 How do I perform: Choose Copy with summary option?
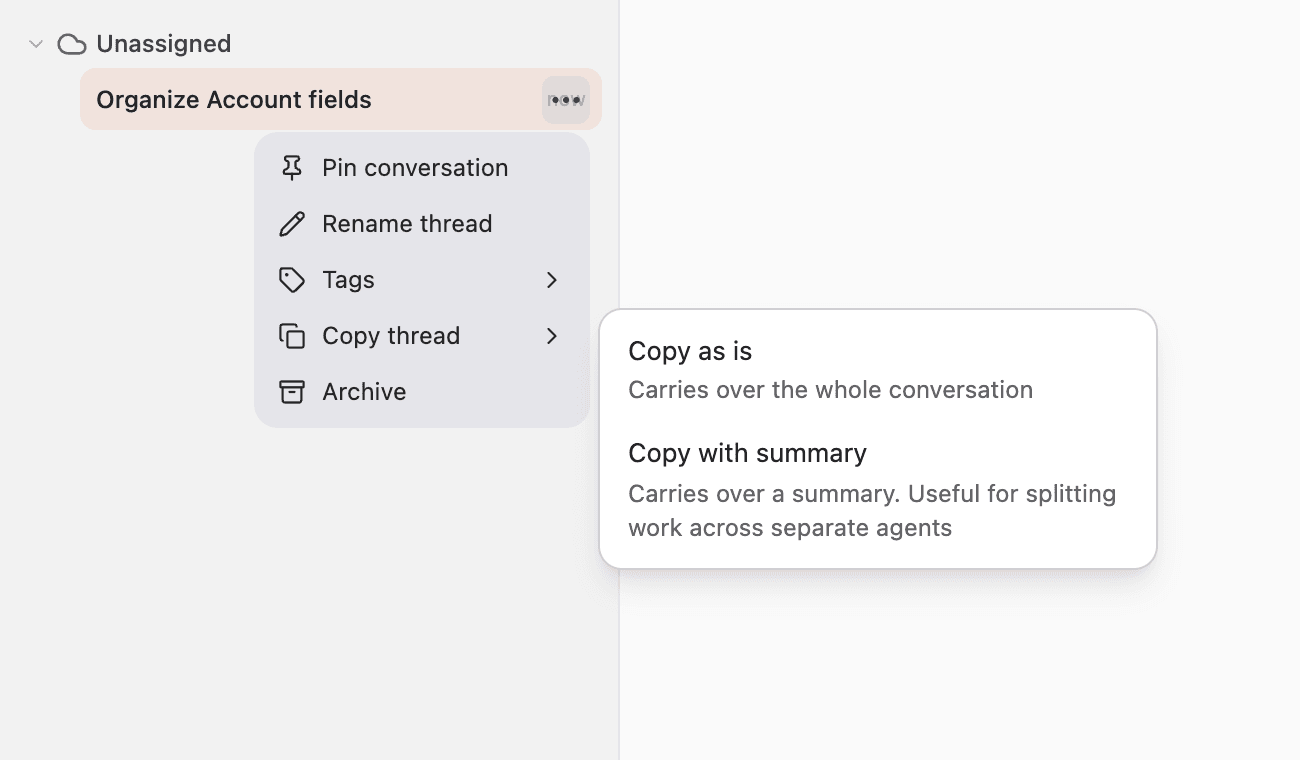pos(877,490)
